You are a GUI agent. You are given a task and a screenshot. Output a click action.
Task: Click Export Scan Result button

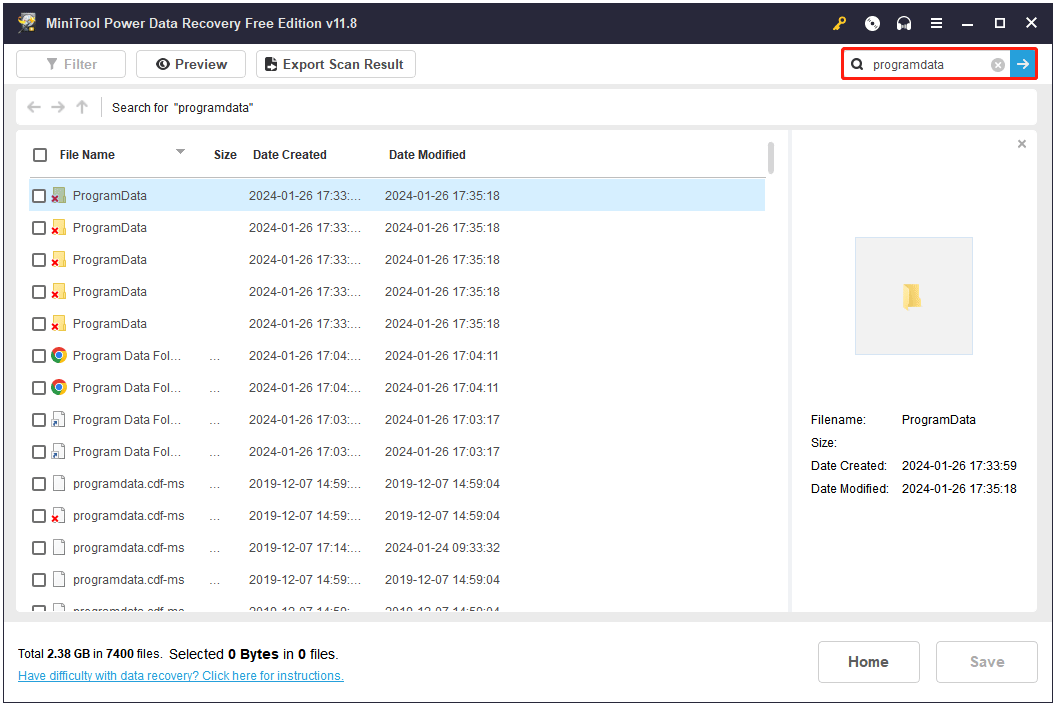[336, 64]
